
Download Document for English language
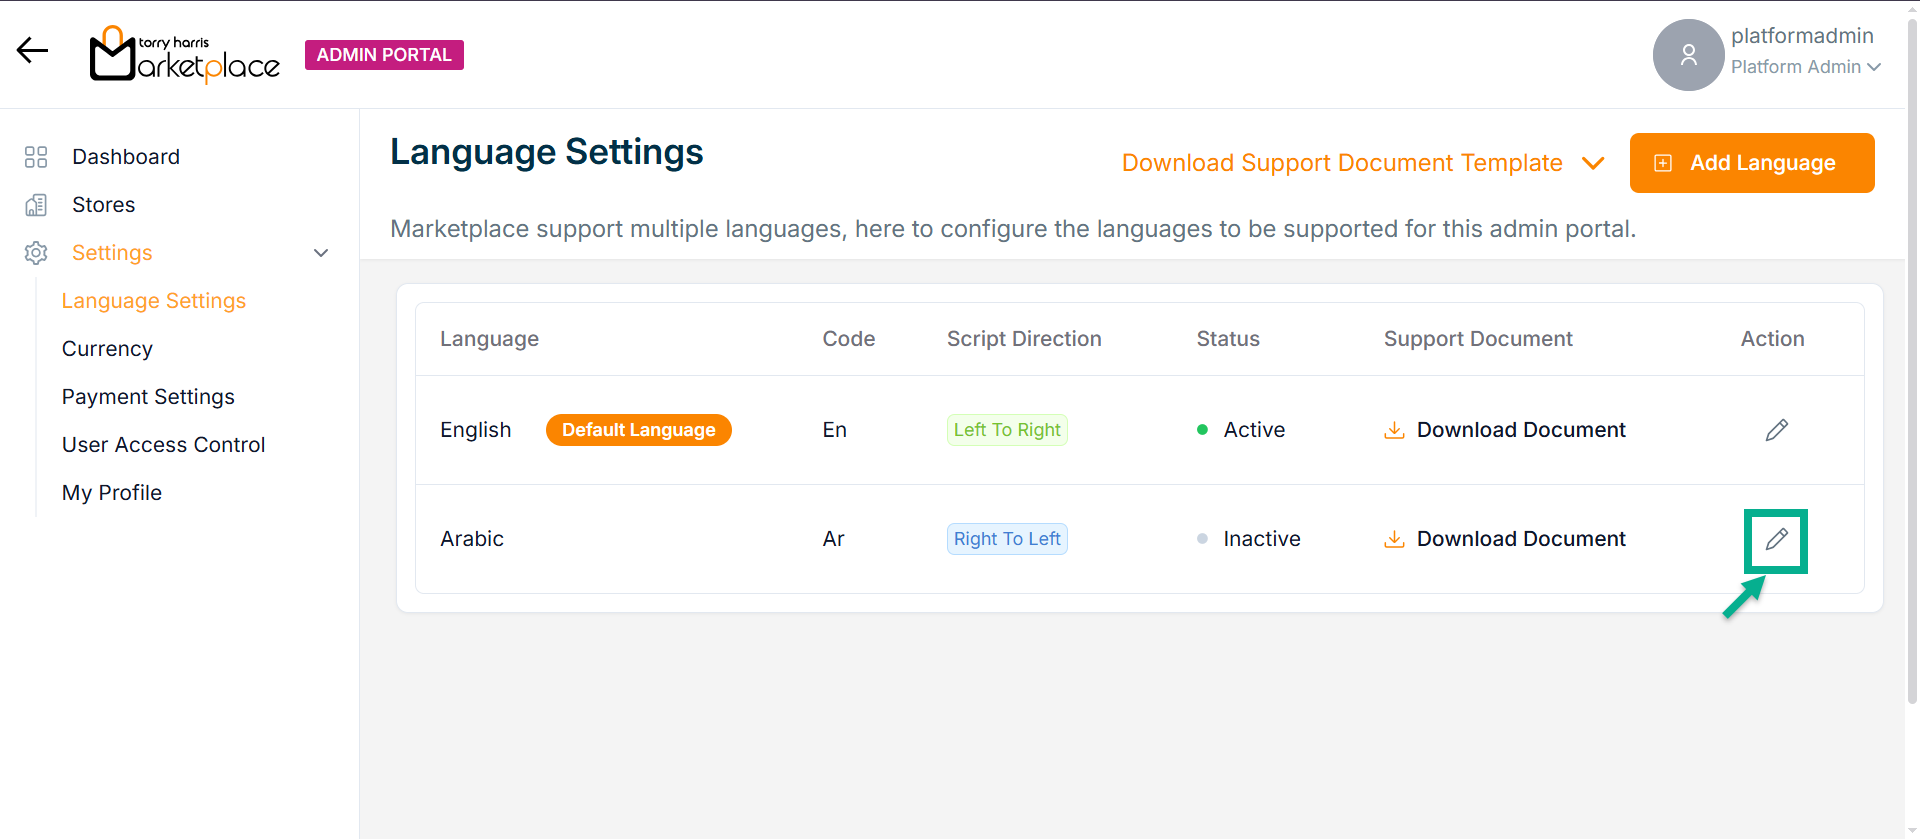click(1520, 430)
